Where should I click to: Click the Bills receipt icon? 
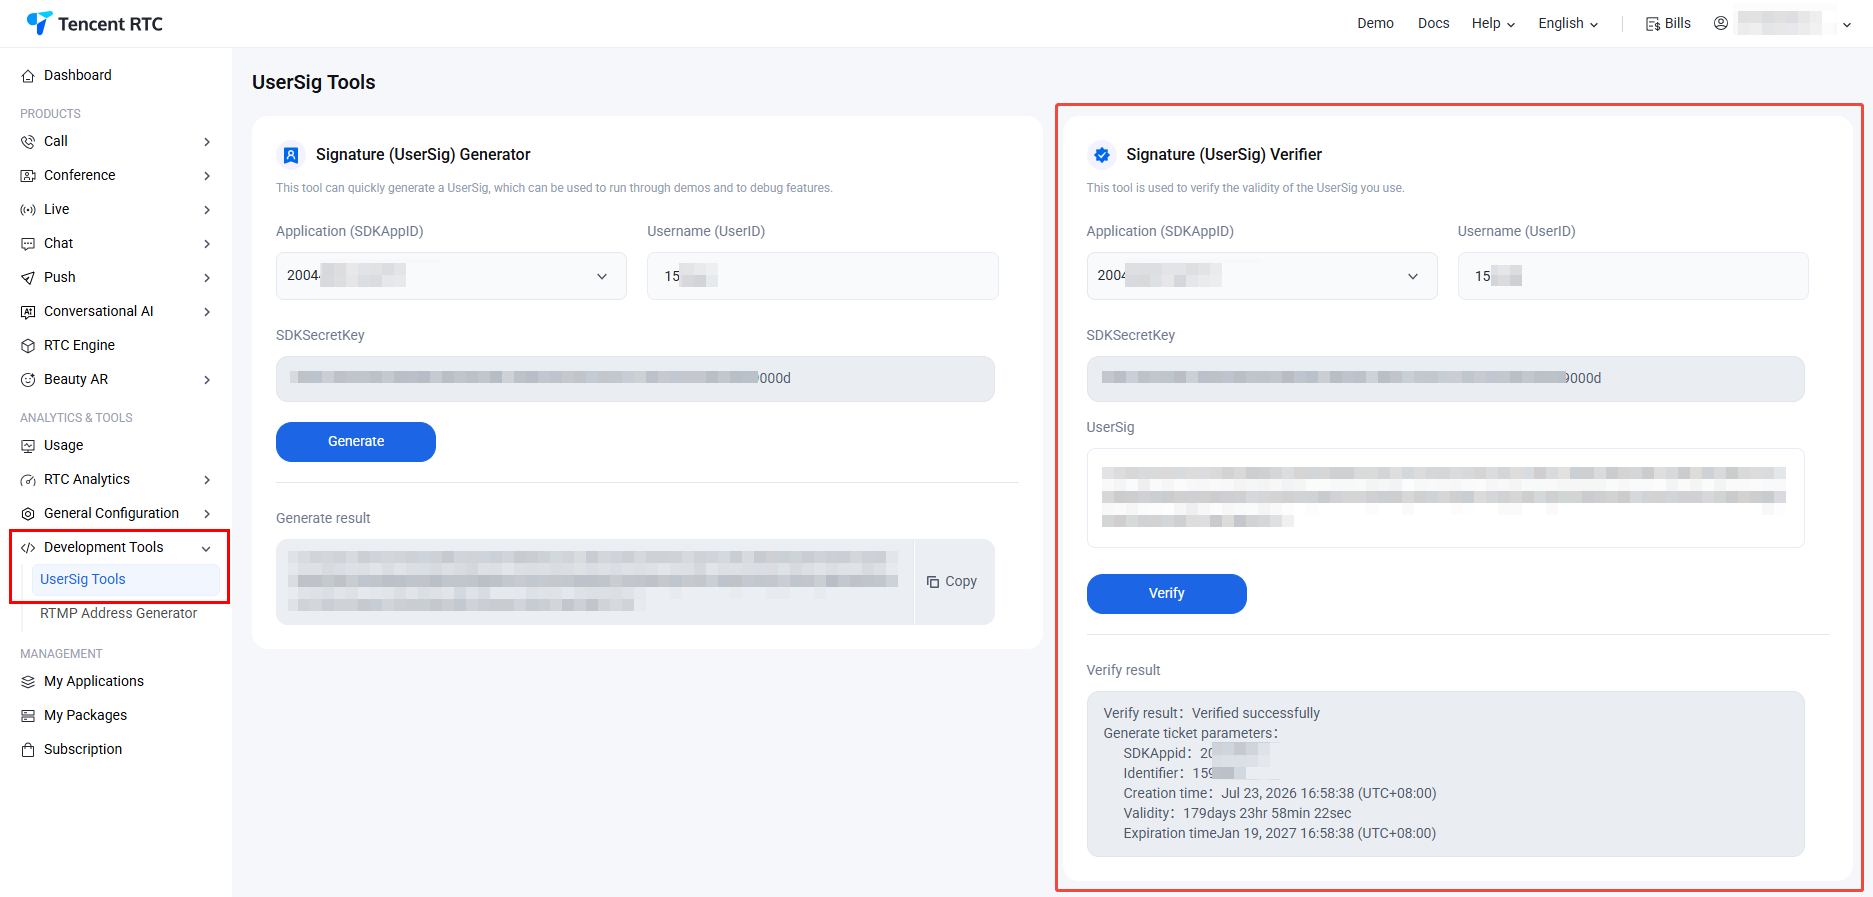[1653, 24]
